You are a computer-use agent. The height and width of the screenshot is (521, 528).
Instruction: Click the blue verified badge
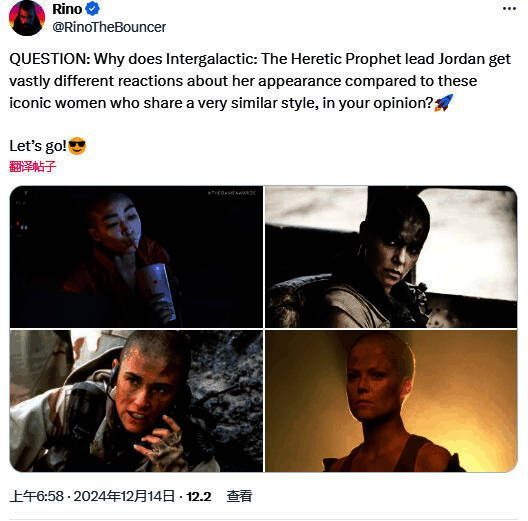pyautogui.click(x=92, y=9)
